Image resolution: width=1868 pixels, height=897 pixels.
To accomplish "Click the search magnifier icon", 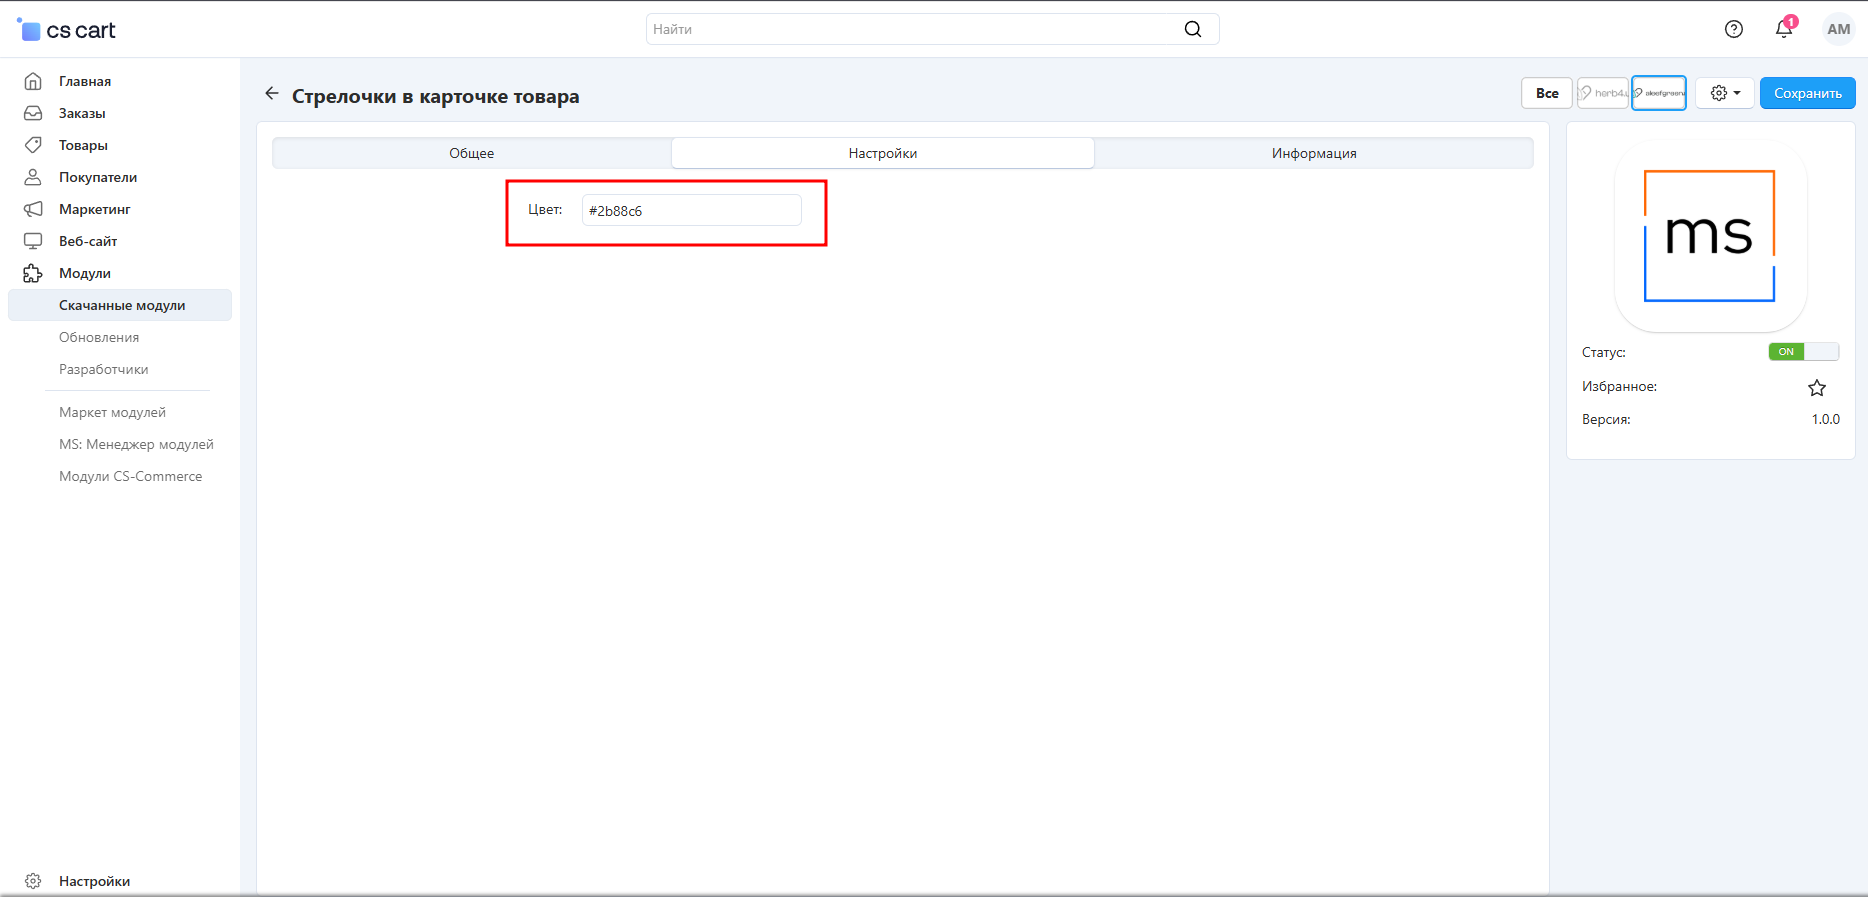I will (1193, 29).
